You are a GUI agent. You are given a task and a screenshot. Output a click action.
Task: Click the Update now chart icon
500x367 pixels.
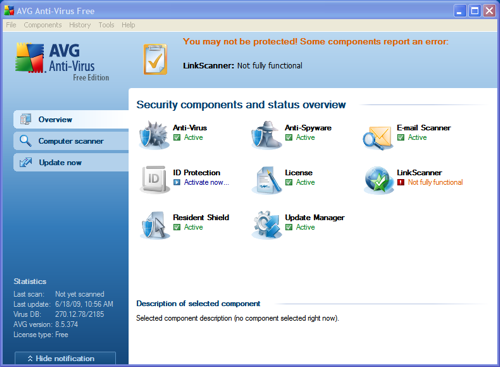click(x=25, y=162)
